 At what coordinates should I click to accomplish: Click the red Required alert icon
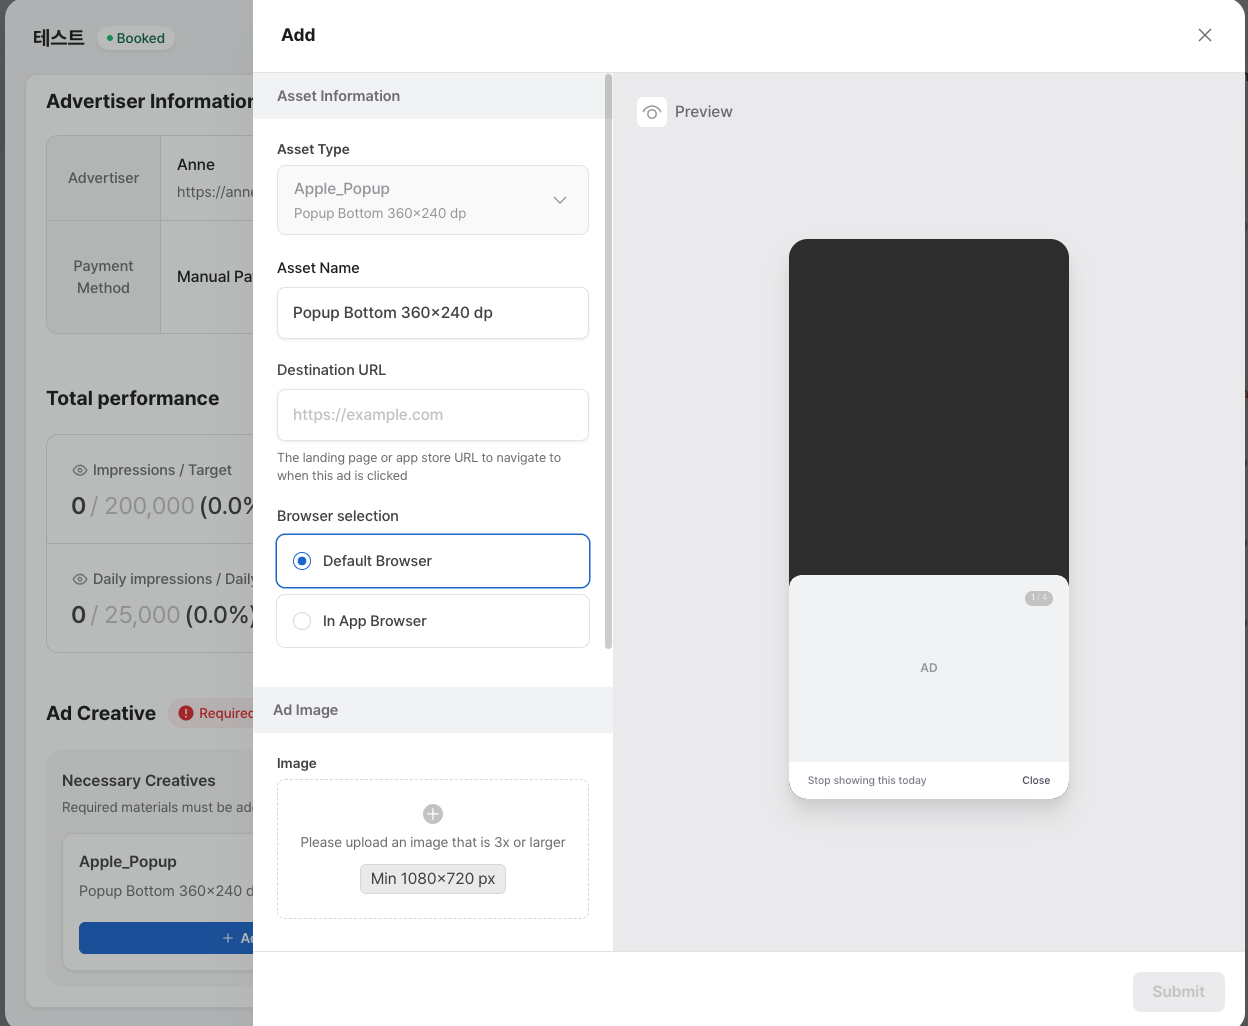tap(186, 713)
